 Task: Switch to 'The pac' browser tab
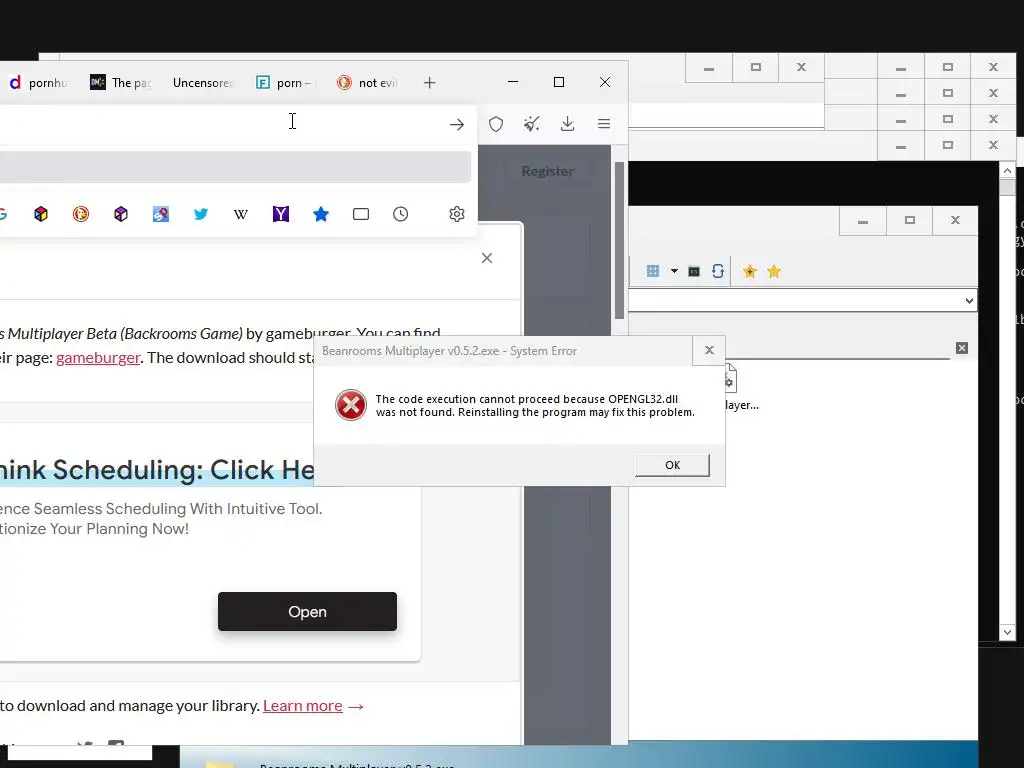pyautogui.click(x=121, y=83)
